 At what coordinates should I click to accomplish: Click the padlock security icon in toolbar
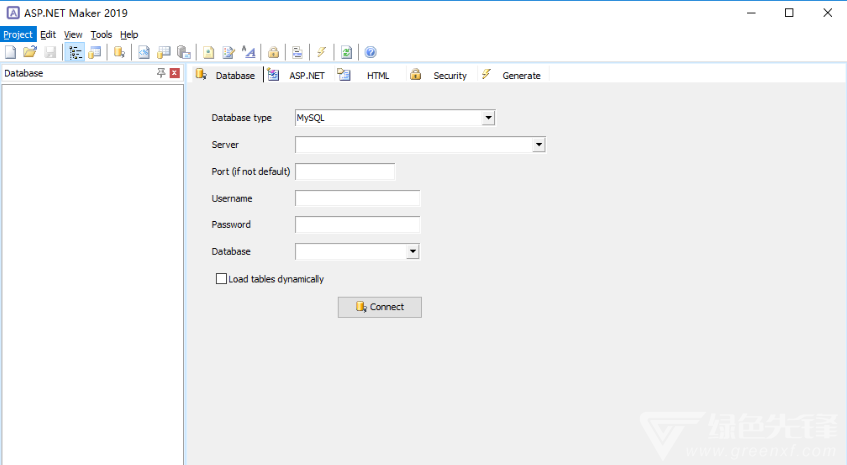pyautogui.click(x=273, y=52)
